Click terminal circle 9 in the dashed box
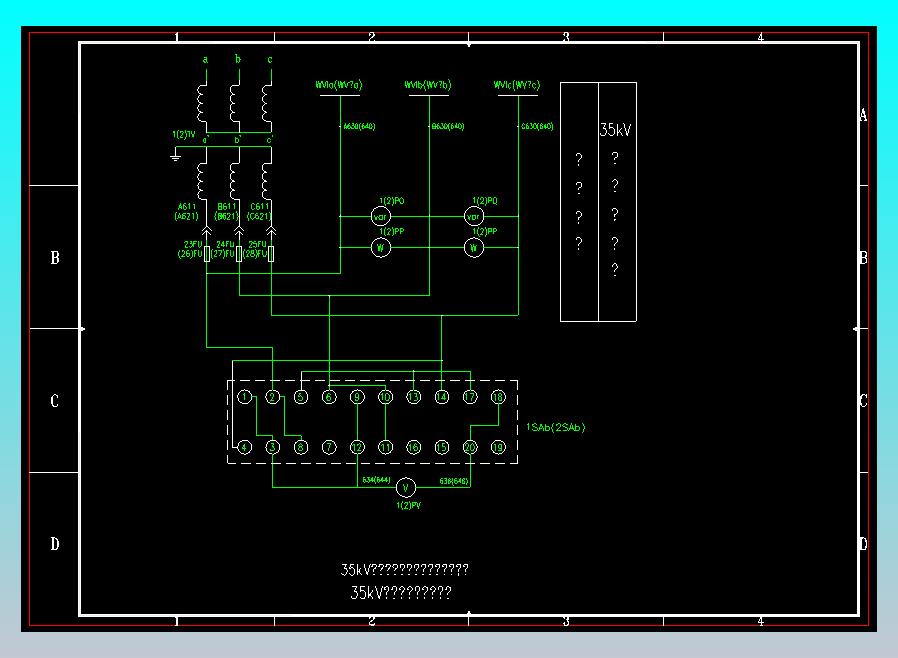 (x=357, y=397)
